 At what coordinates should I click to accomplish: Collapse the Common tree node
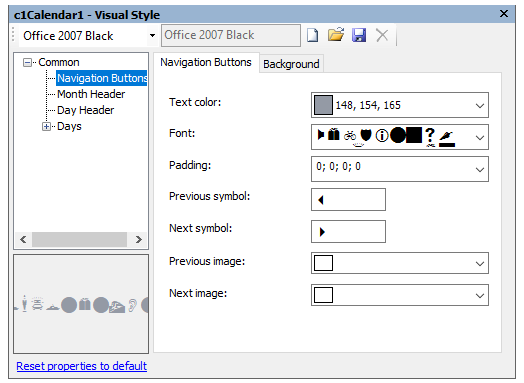[x=27, y=62]
